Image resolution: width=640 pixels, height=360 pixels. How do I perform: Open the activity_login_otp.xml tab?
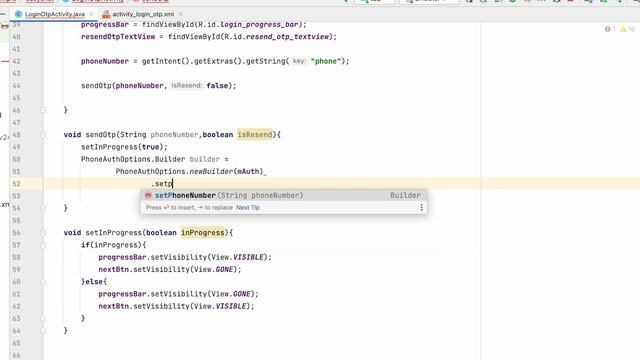143,14
